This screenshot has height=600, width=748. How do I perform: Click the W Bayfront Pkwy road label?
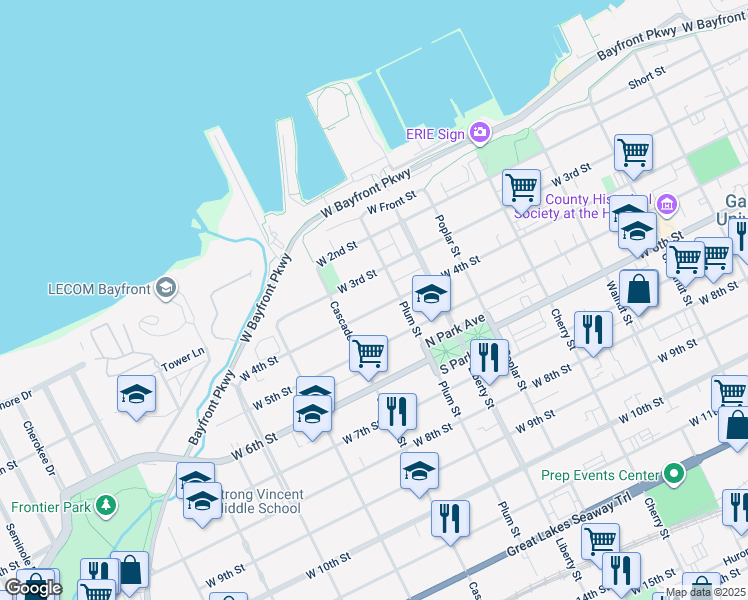[x=366, y=195]
